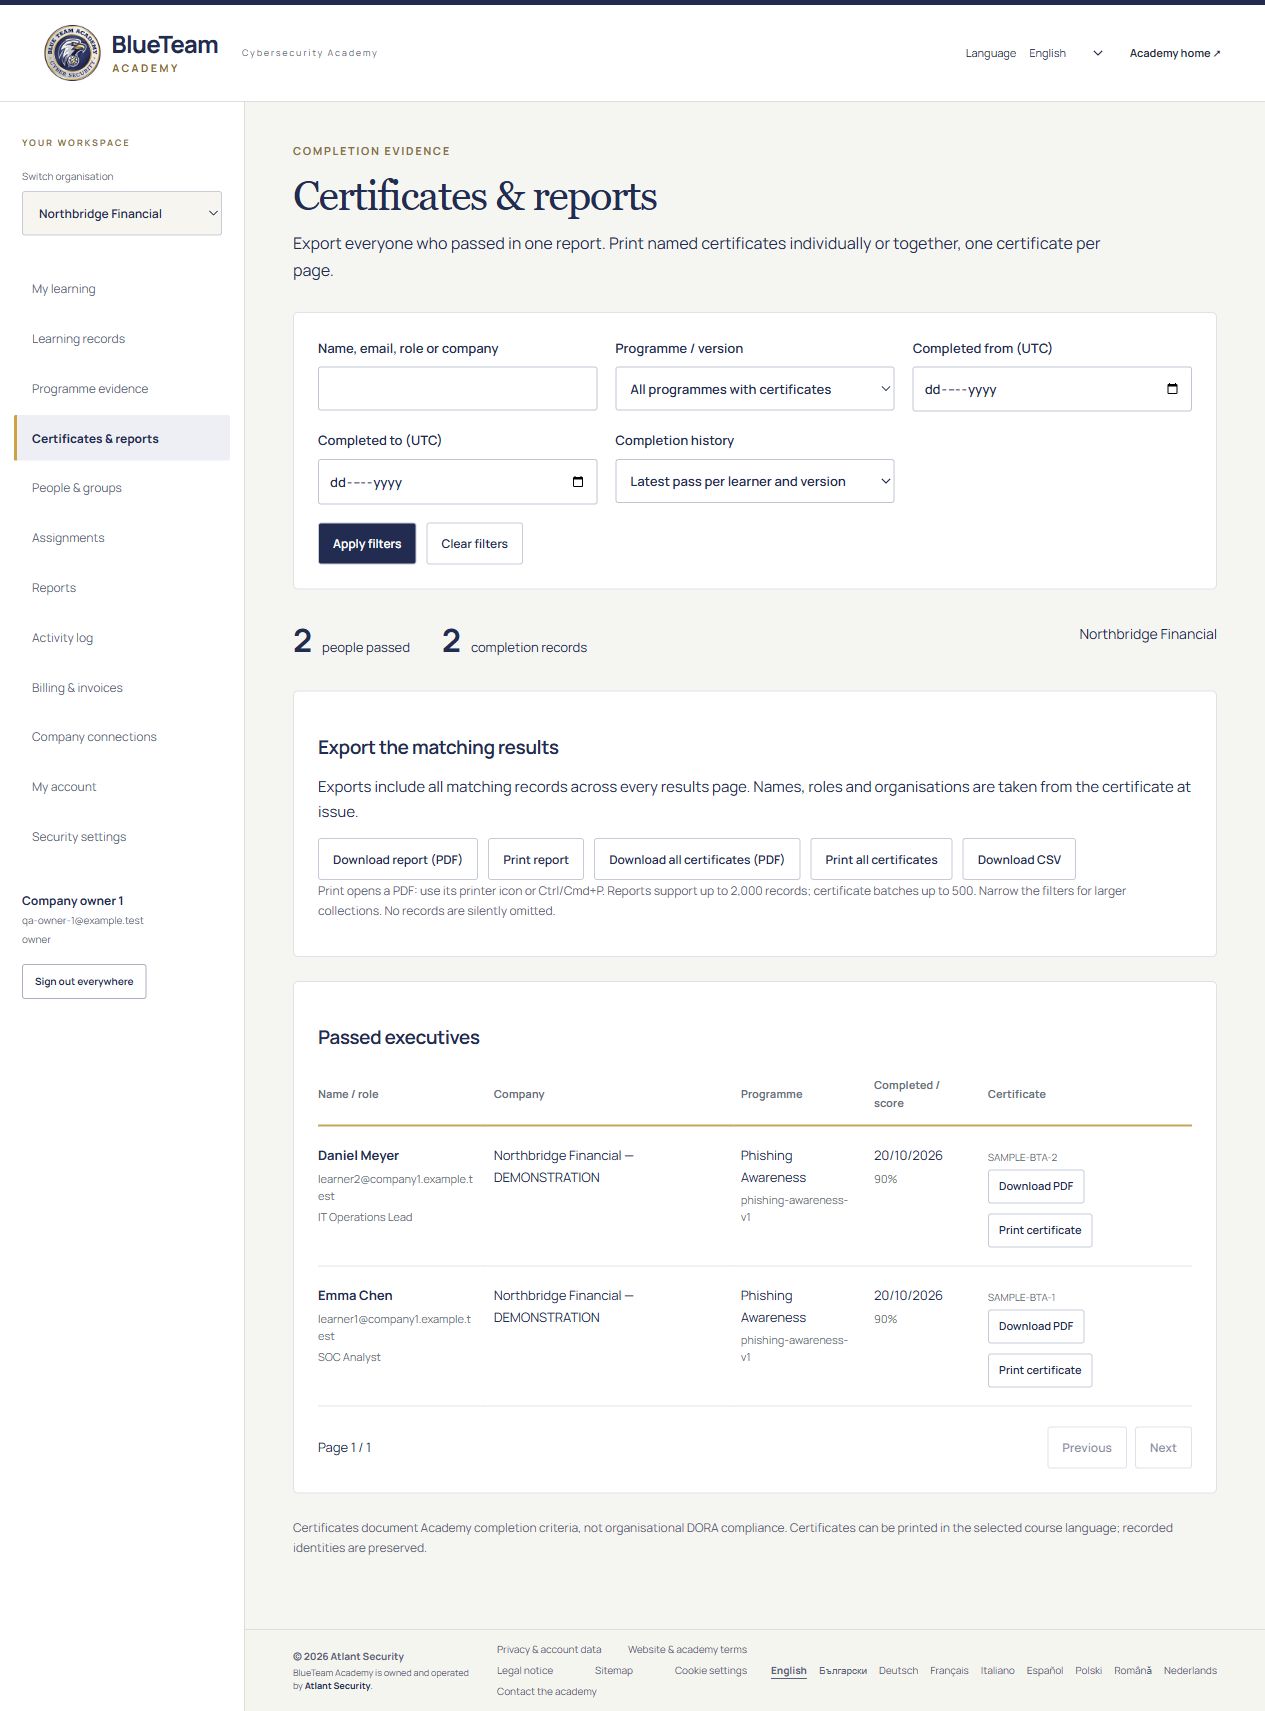Print certificate for Daniel Meyer
The width and height of the screenshot is (1265, 1711).
(1040, 1230)
